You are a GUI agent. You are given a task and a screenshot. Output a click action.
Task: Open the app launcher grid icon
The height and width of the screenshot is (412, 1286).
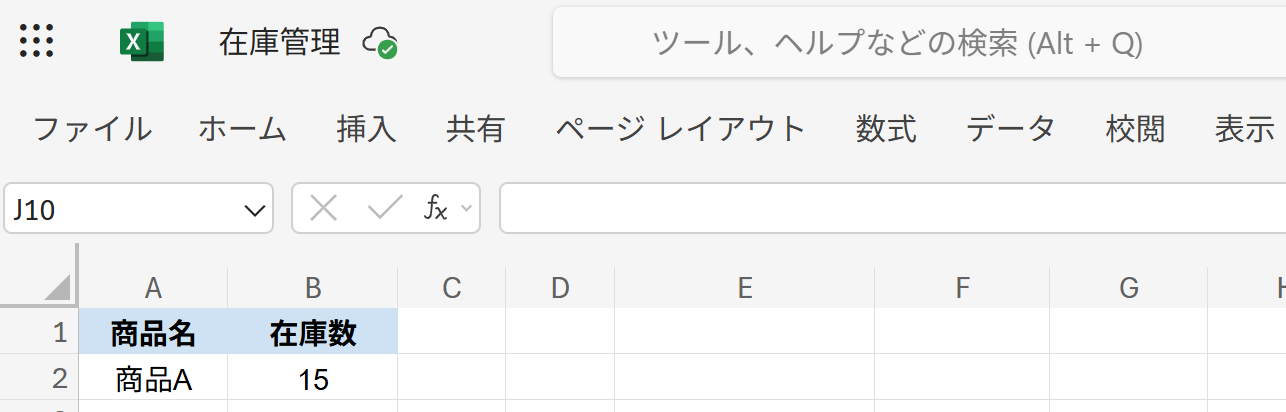pyautogui.click(x=37, y=42)
